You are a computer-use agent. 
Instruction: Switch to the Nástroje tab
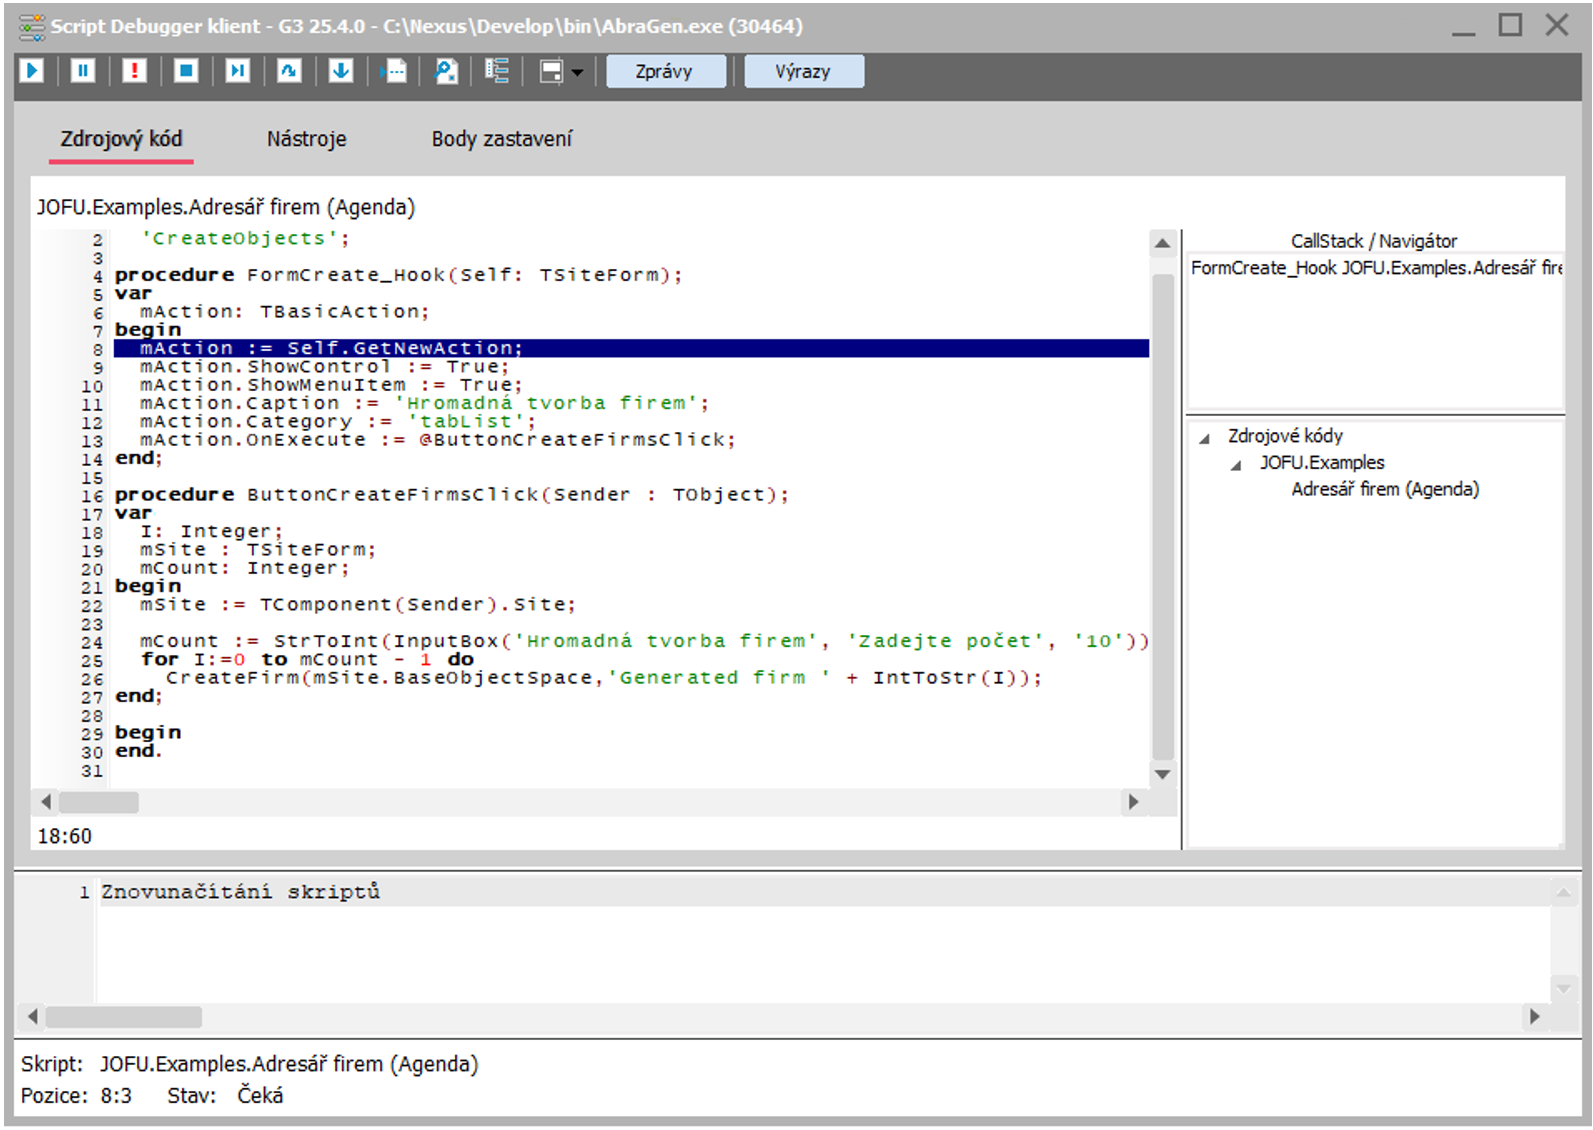coord(306,139)
